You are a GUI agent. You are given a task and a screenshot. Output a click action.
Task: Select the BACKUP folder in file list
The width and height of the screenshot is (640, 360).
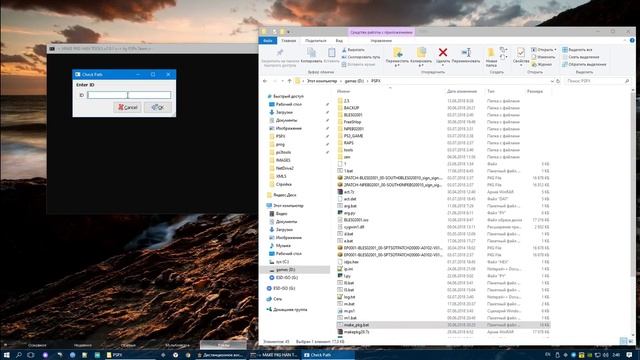pyautogui.click(x=351, y=108)
